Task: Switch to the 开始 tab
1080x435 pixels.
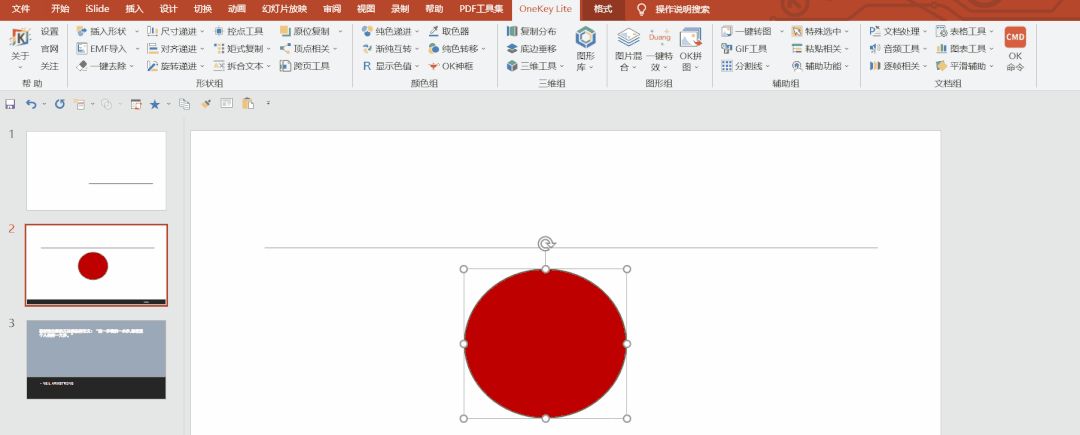Action: (60, 9)
